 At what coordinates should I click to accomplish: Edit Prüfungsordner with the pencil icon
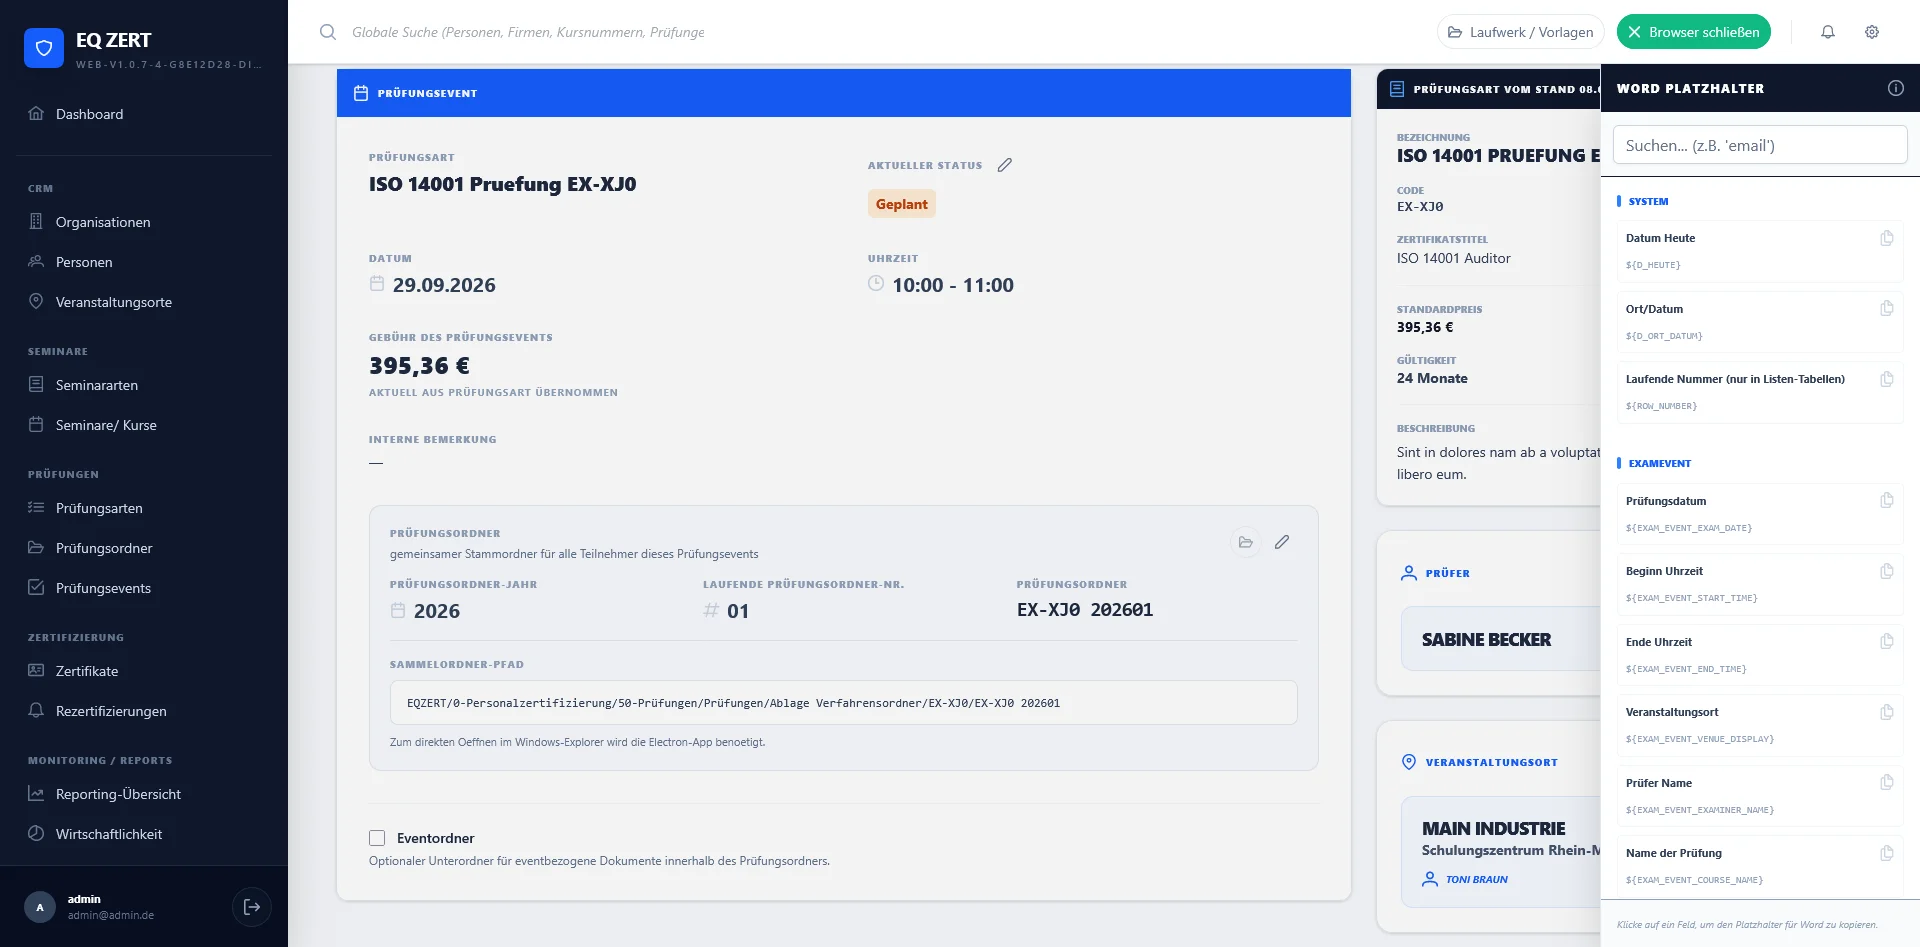click(x=1282, y=542)
